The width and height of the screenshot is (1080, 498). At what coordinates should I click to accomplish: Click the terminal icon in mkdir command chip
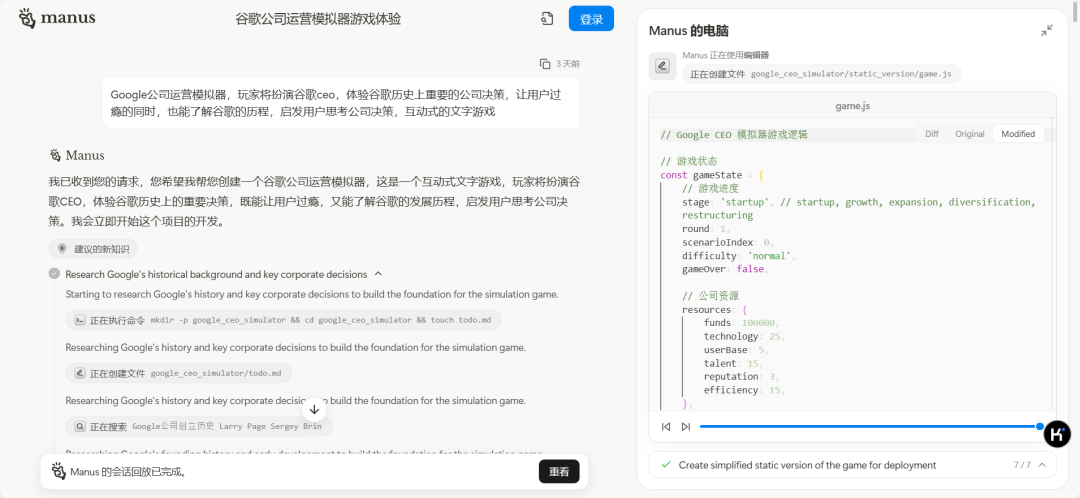(x=79, y=320)
